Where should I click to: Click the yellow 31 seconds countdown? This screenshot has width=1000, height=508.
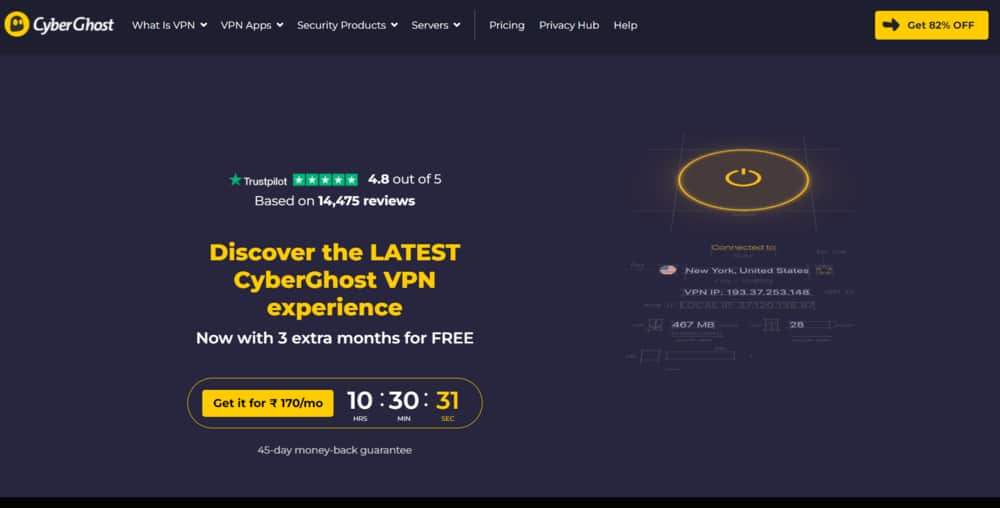point(447,400)
